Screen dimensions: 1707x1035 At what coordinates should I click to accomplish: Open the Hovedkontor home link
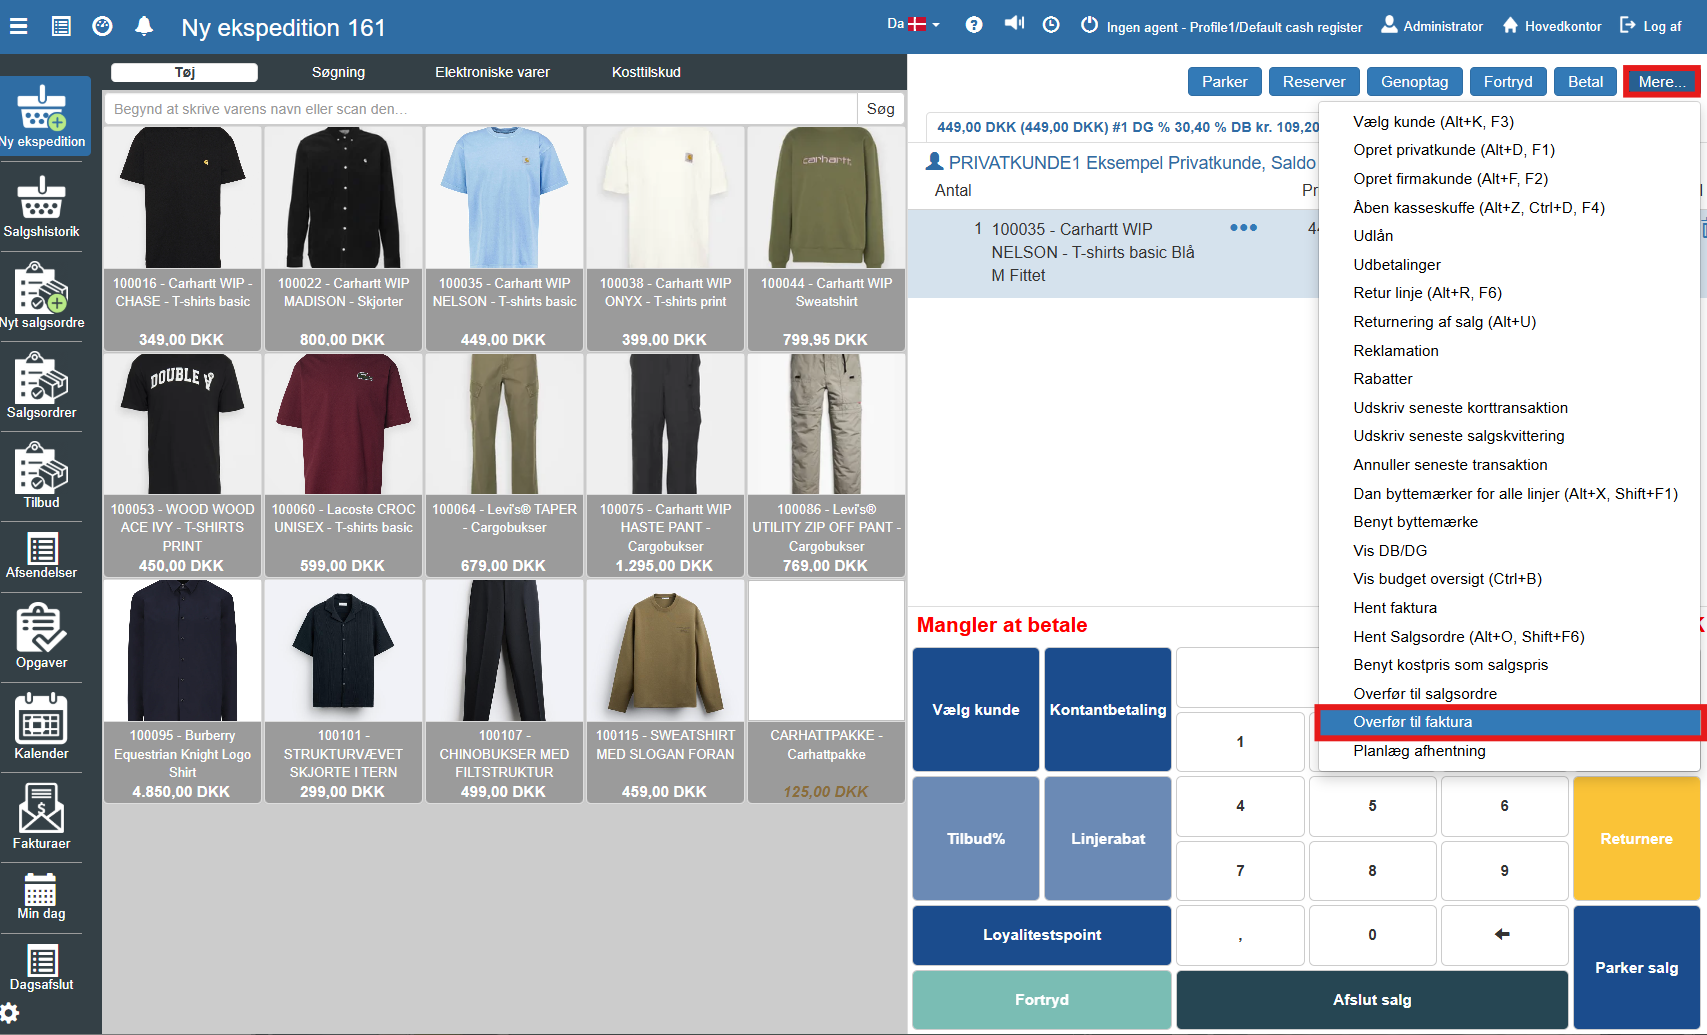coord(1552,26)
